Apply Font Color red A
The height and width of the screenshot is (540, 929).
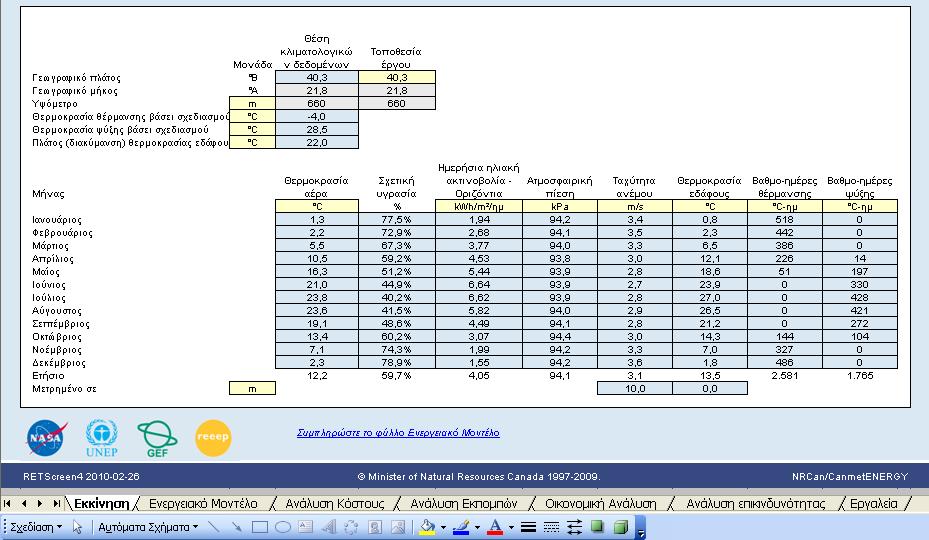click(x=495, y=527)
